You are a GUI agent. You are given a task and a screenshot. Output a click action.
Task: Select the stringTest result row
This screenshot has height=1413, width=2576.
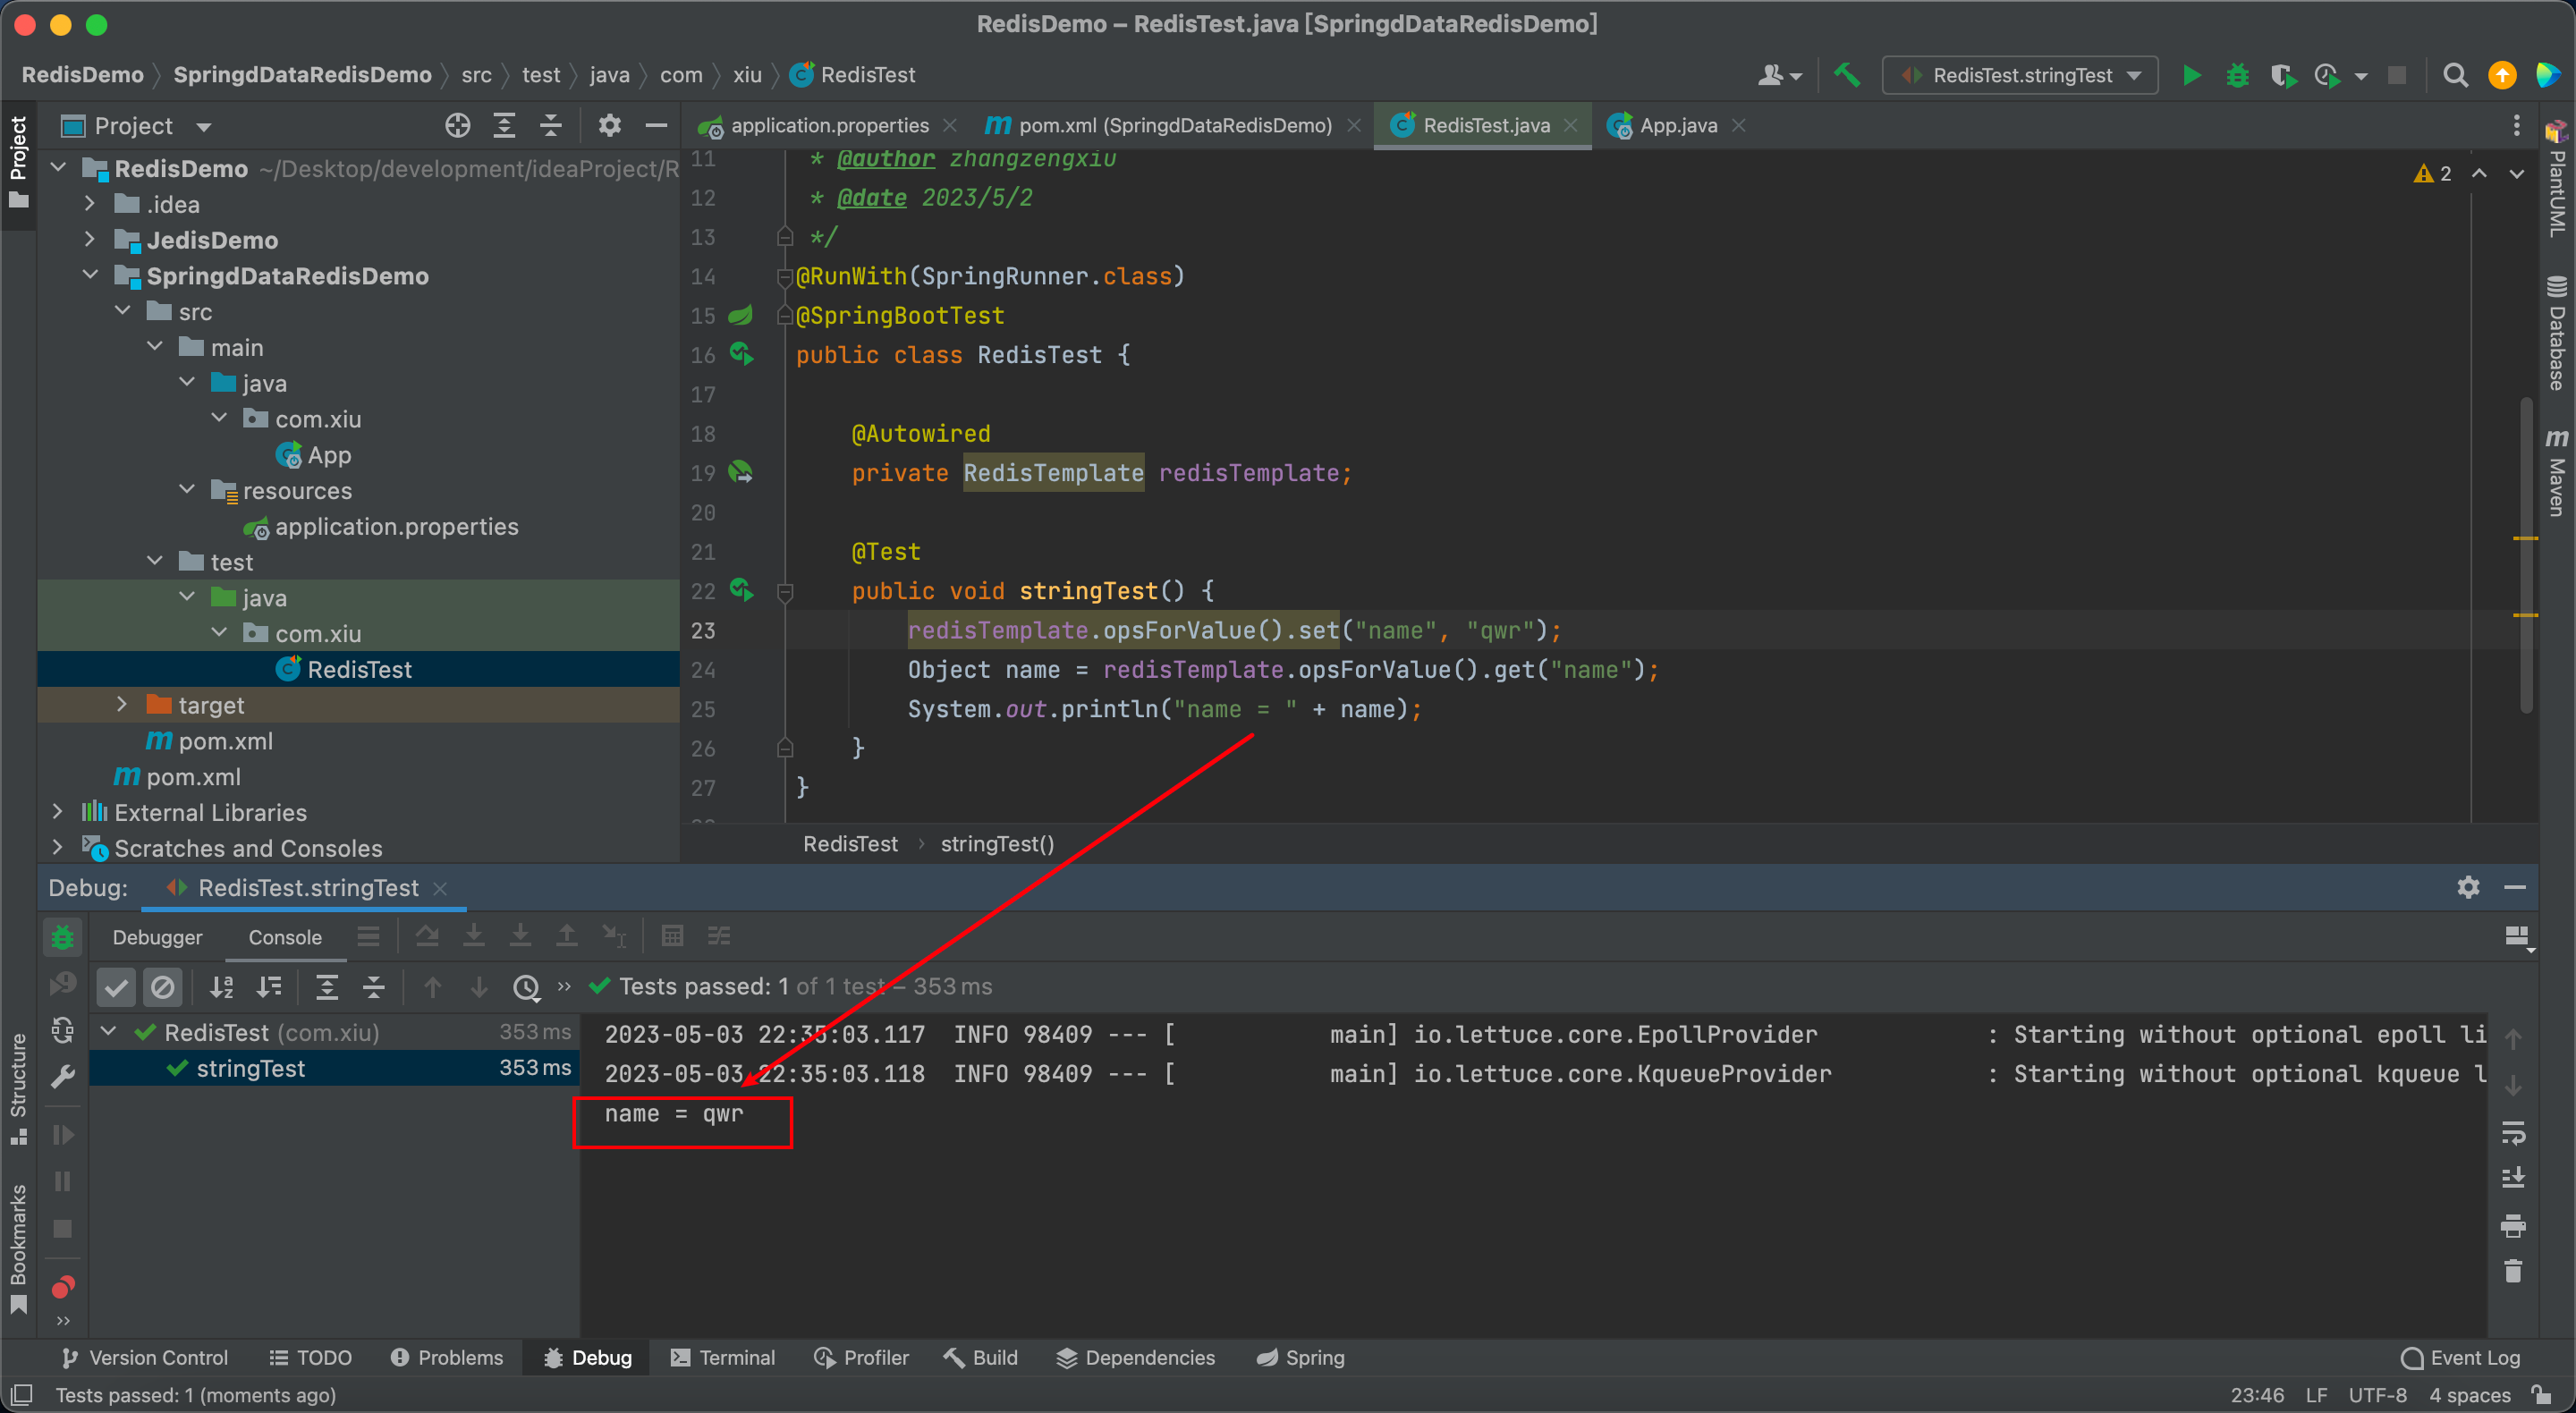(x=334, y=1068)
